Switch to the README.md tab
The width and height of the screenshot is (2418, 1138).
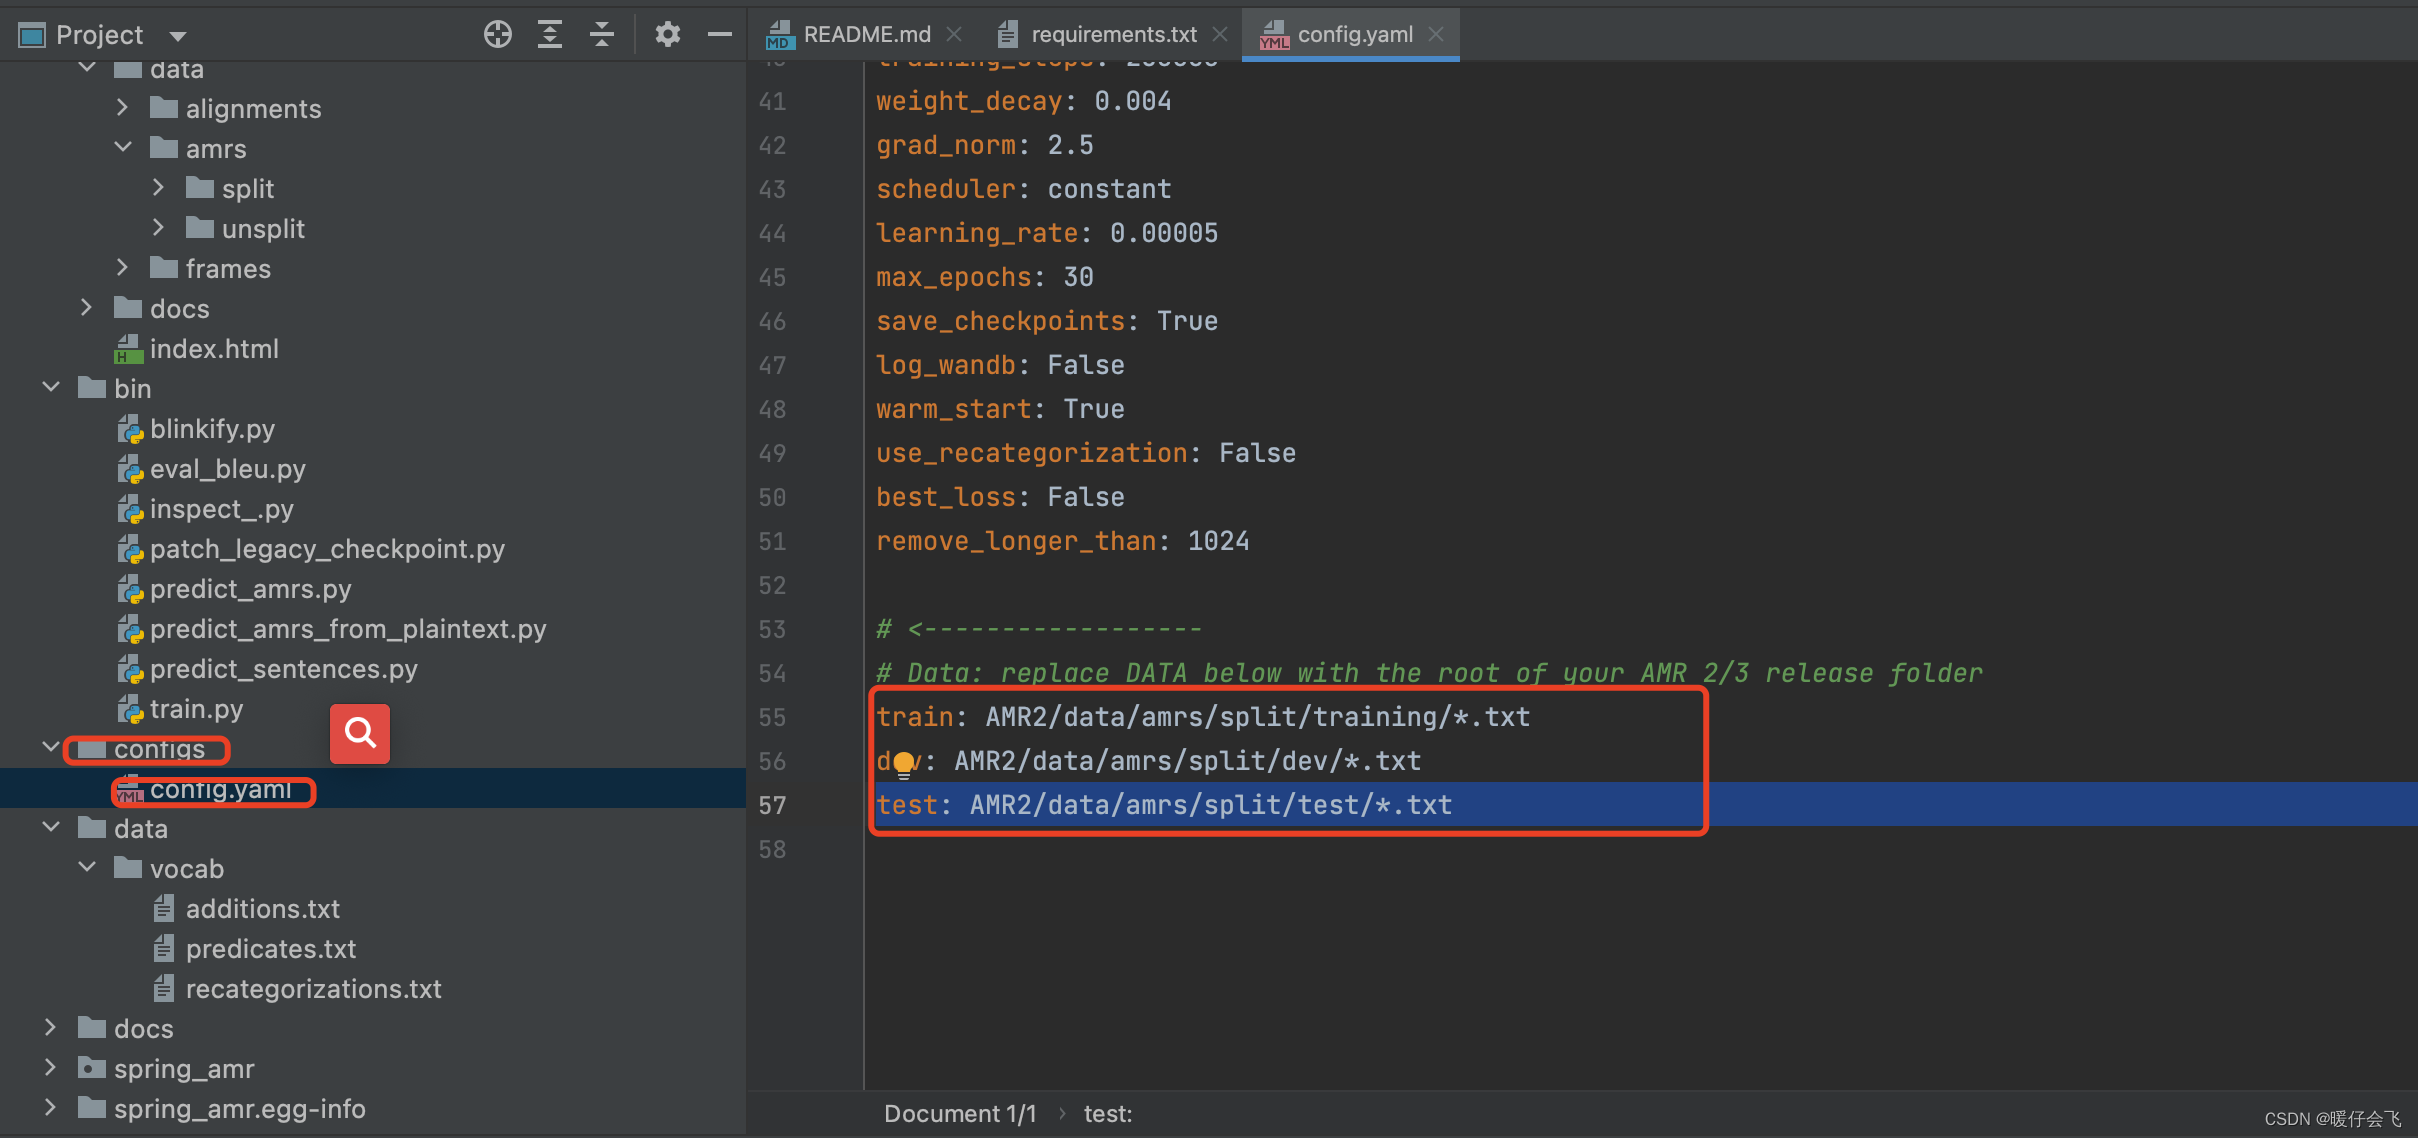click(866, 34)
